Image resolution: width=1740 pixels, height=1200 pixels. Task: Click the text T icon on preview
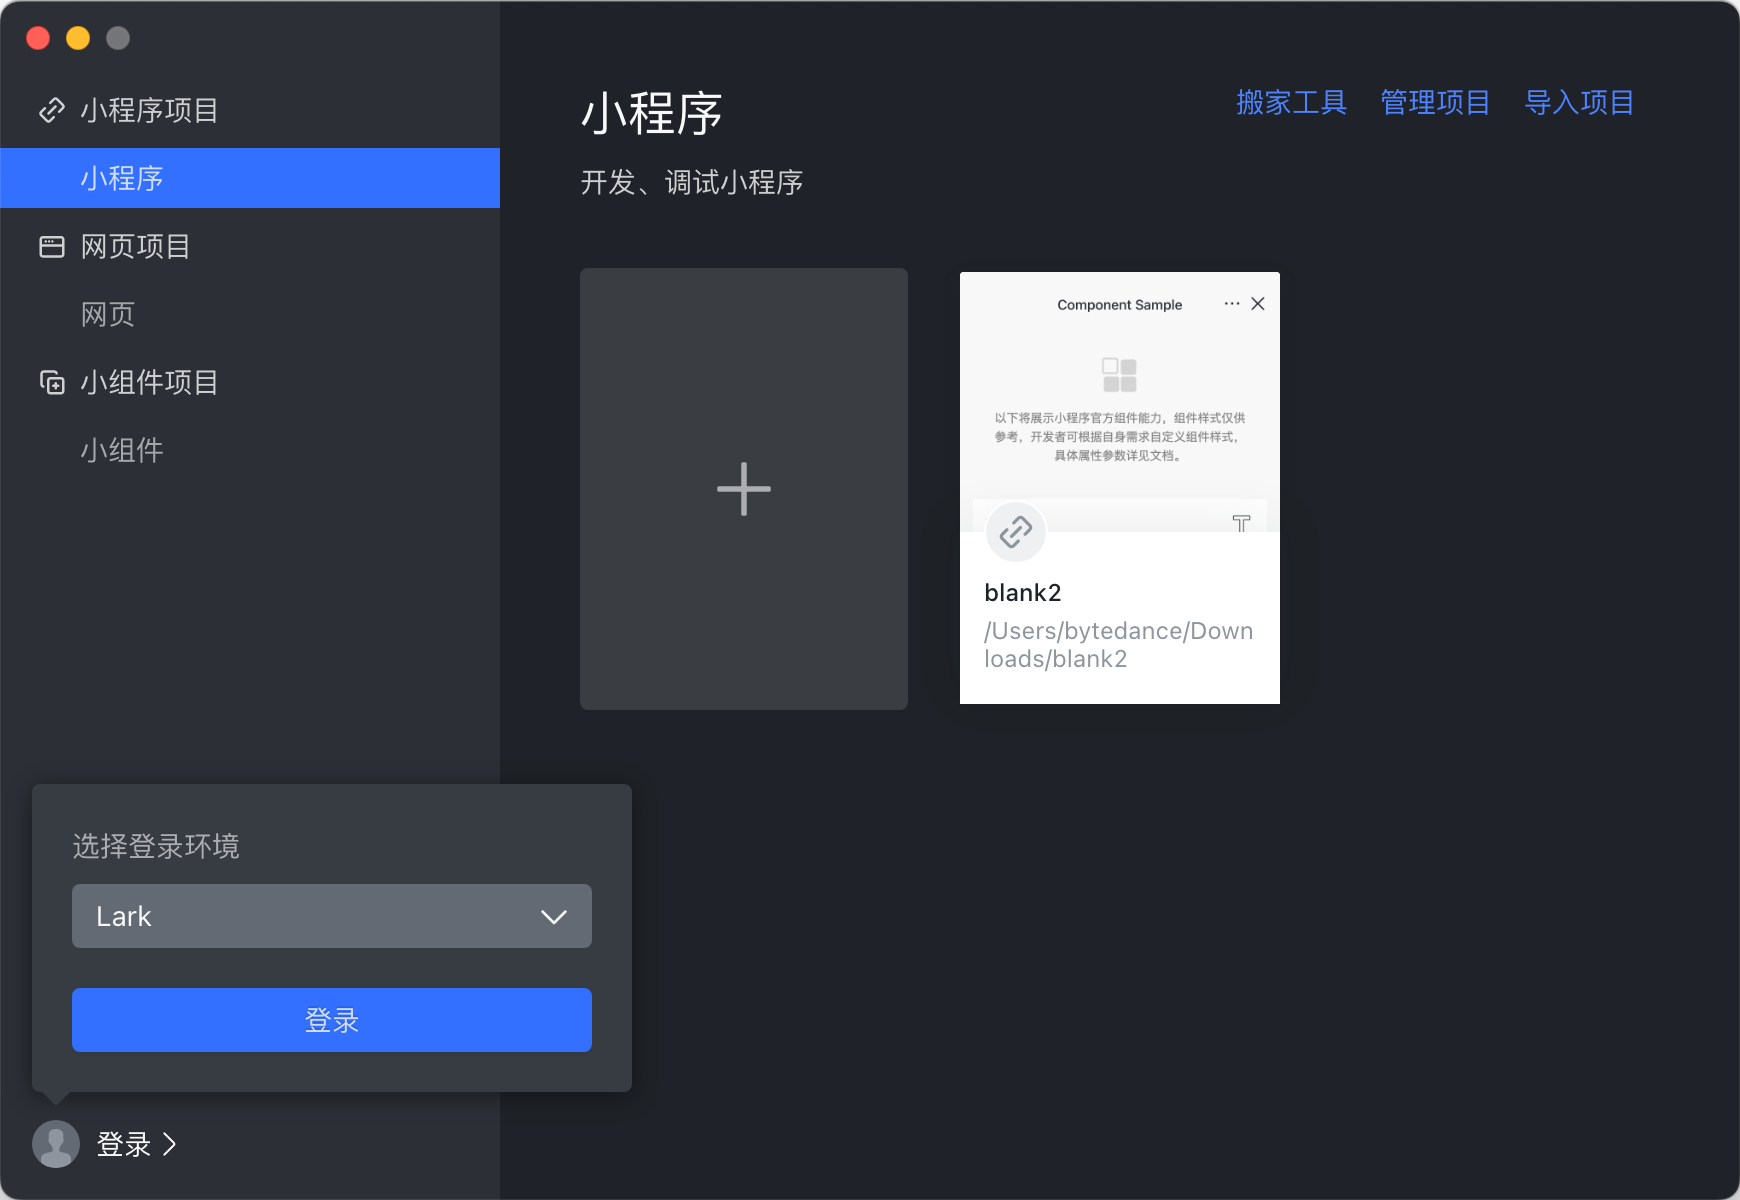(1241, 523)
